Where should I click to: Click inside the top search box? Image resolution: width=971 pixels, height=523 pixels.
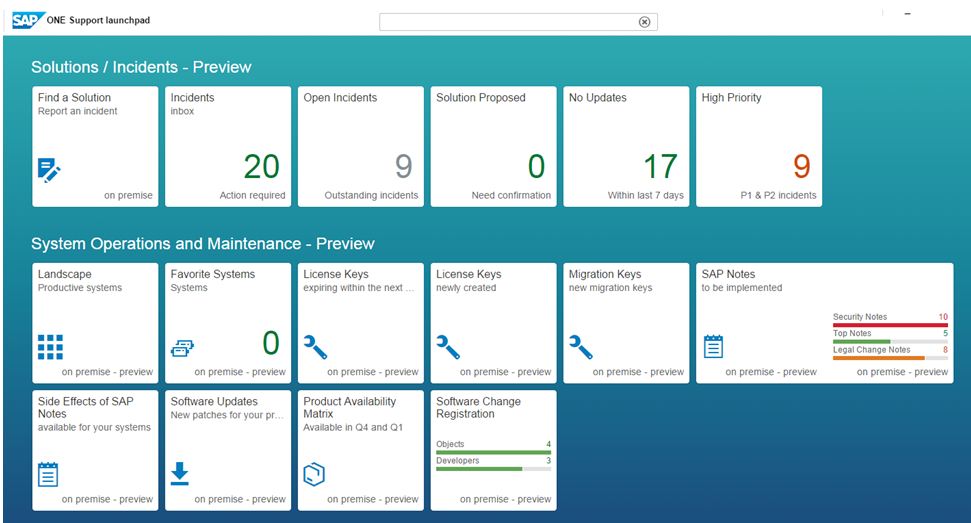508,22
